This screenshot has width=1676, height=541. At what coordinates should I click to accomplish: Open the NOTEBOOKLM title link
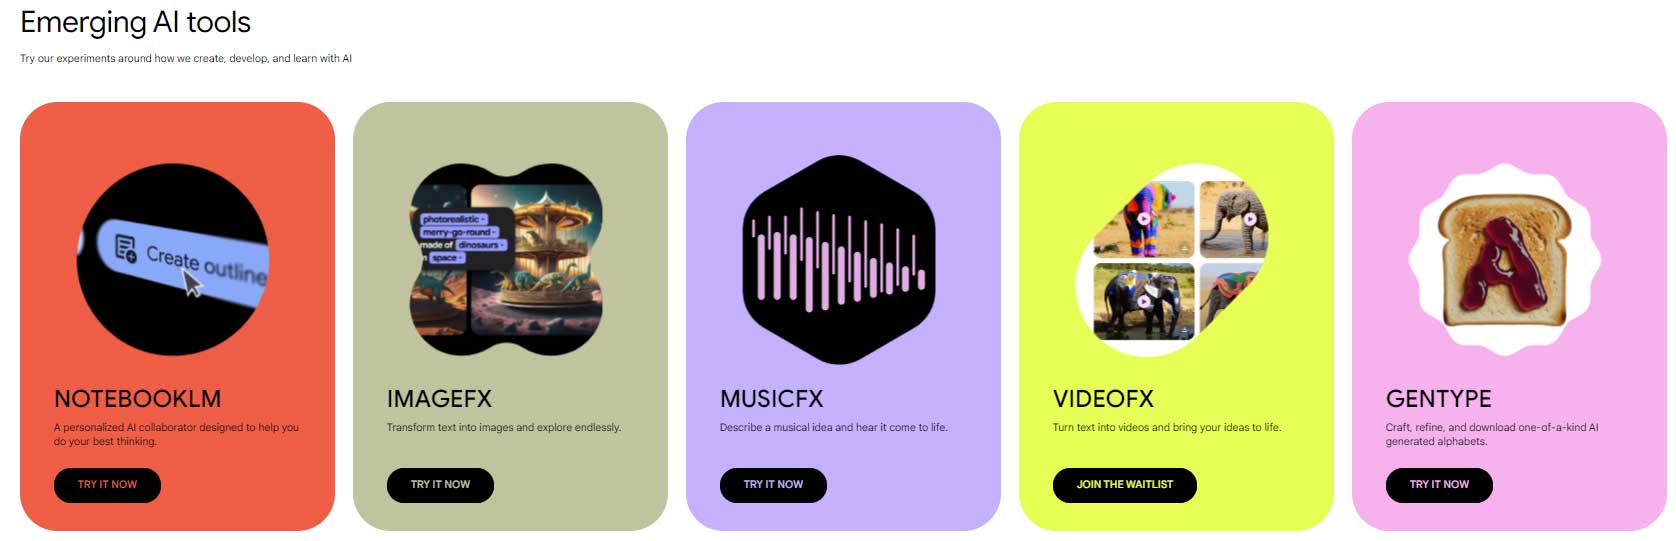click(x=138, y=399)
